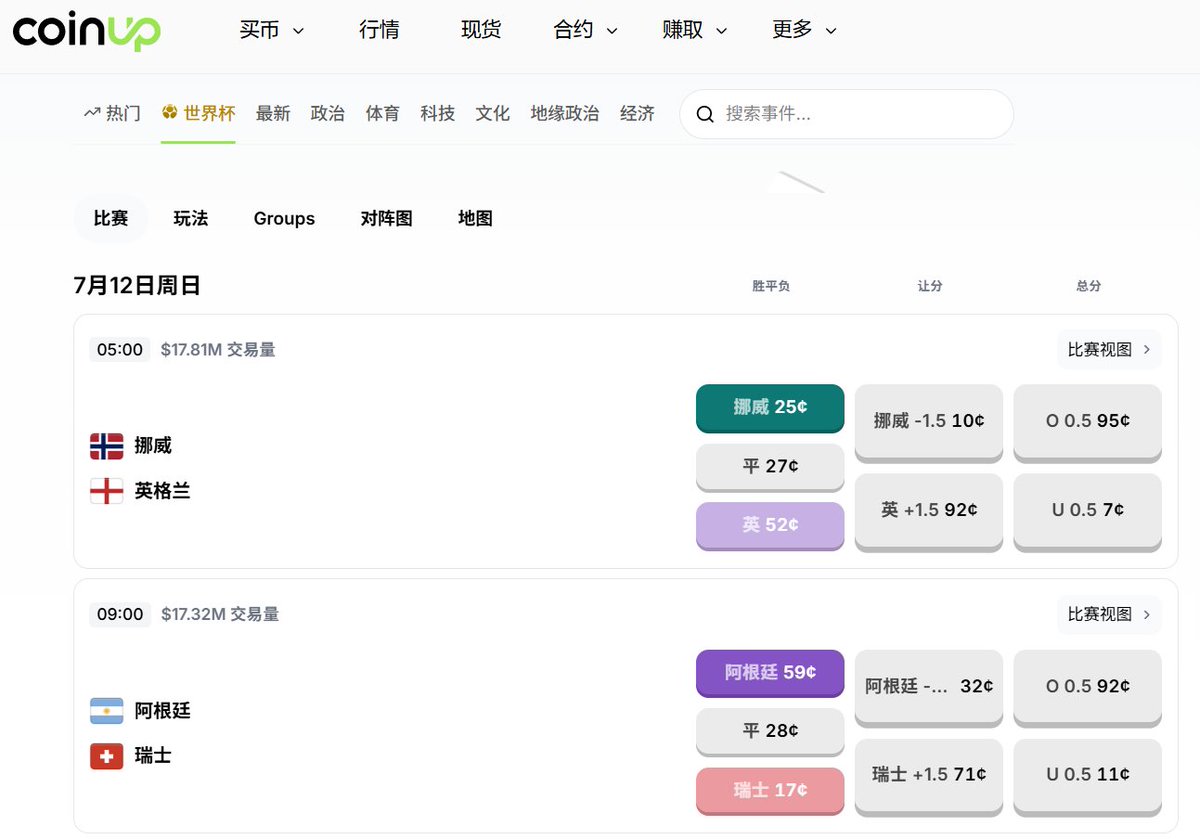This screenshot has height=839, width=1200.
Task: Pick the 阿根廷 59¢ win button
Action: 770,673
